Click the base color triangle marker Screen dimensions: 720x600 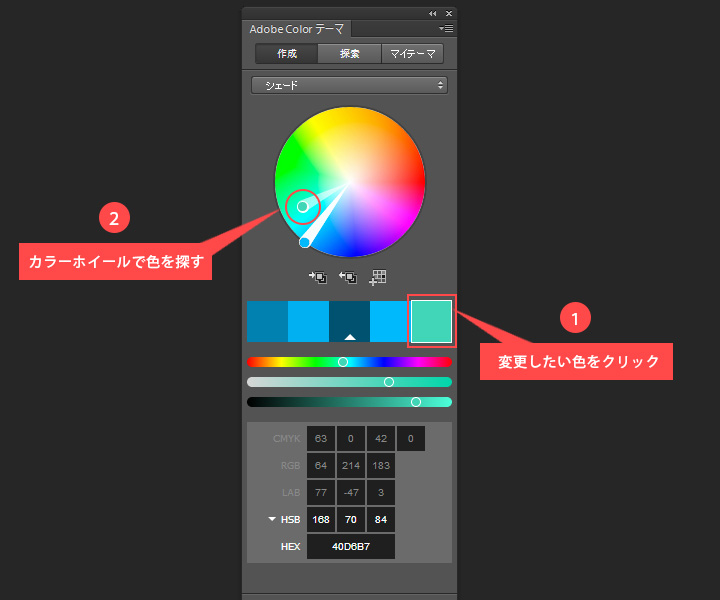pos(350,337)
